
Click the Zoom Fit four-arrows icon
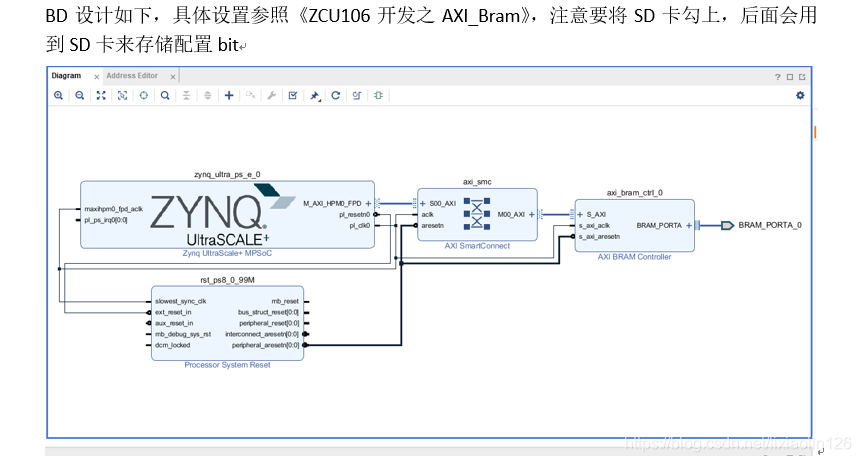[x=101, y=96]
